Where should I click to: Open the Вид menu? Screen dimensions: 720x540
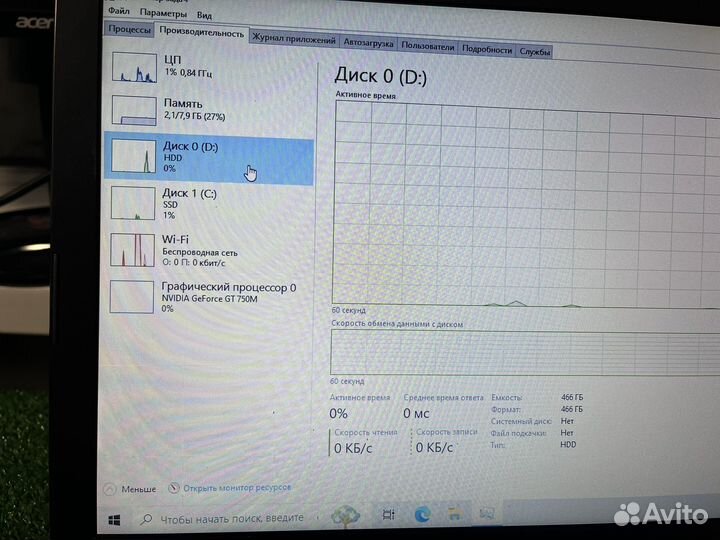tap(204, 15)
